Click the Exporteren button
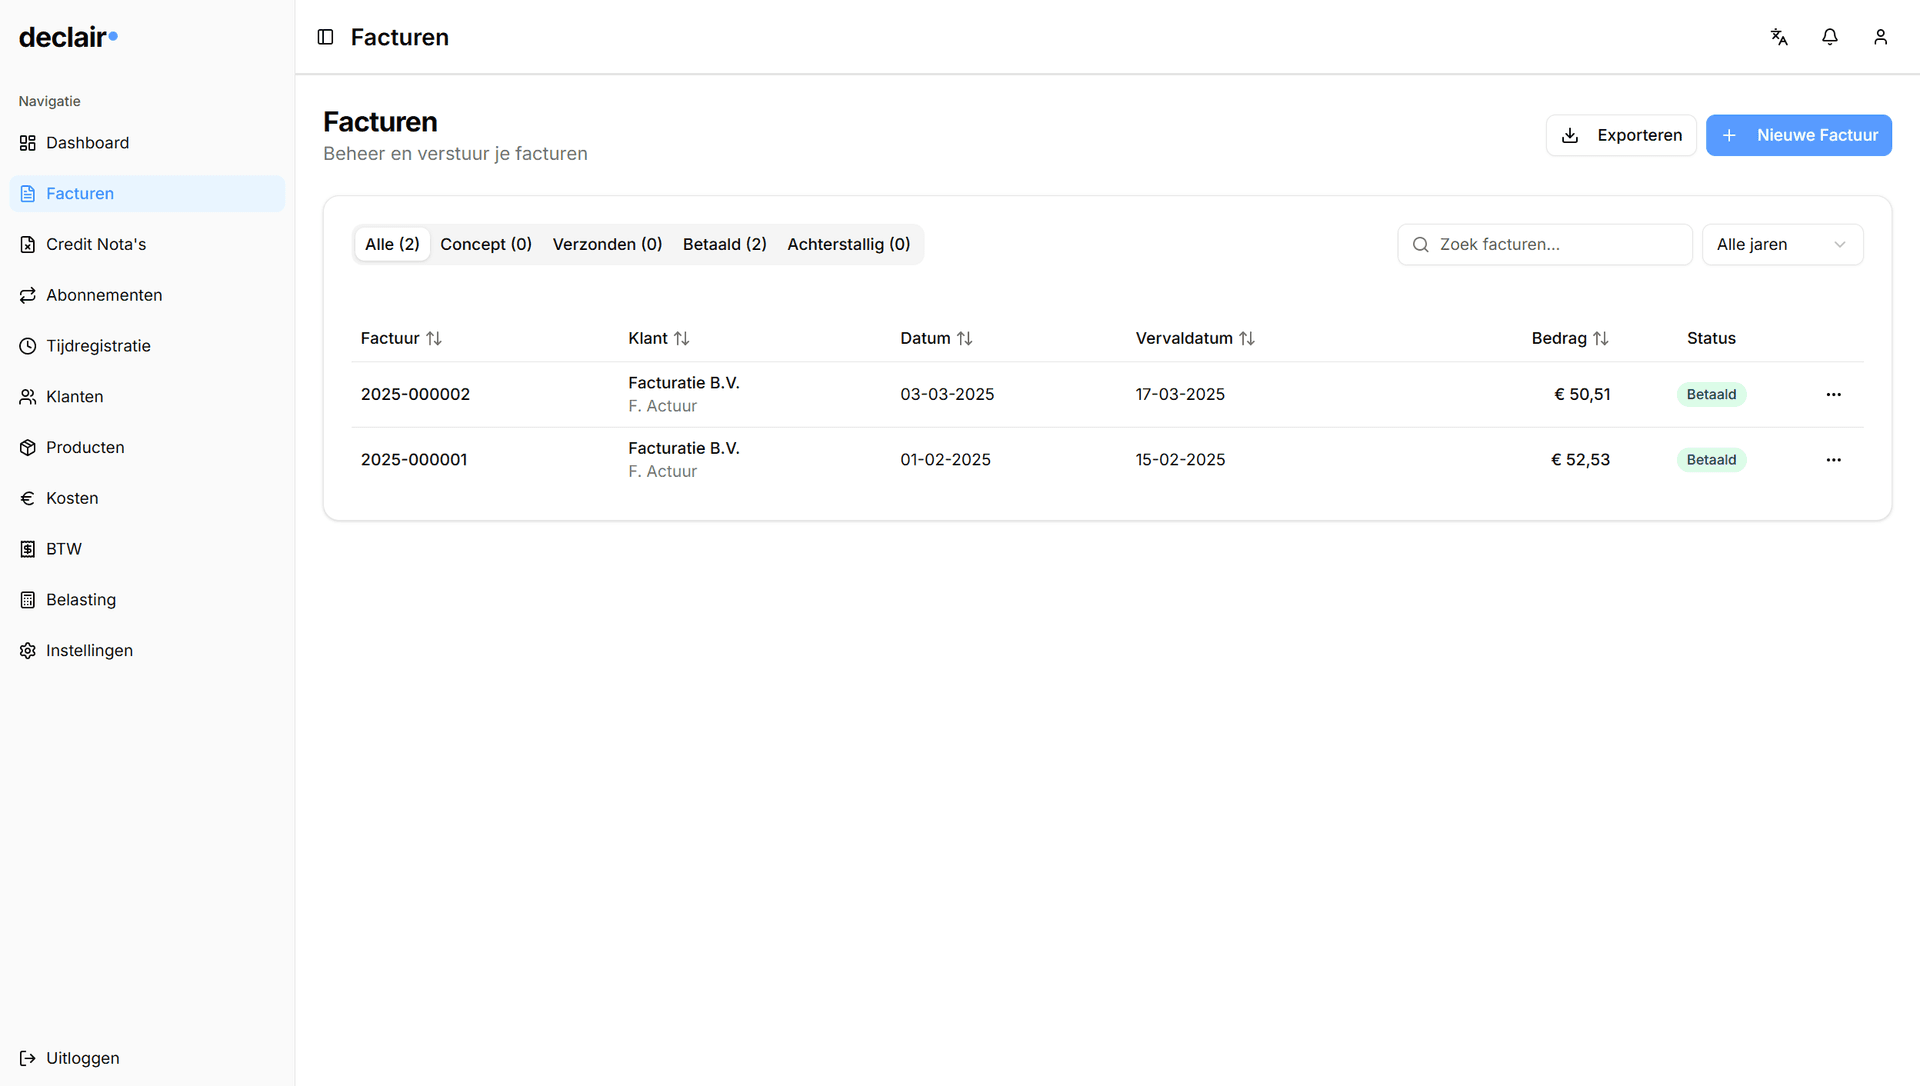The image size is (1920, 1086). [x=1621, y=135]
